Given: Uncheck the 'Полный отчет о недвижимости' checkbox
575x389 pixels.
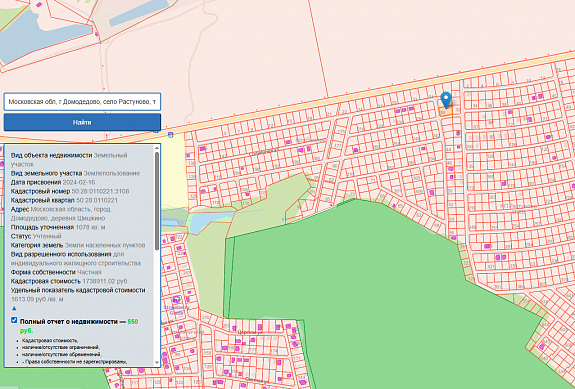Looking at the screenshot, I should pos(14,320).
